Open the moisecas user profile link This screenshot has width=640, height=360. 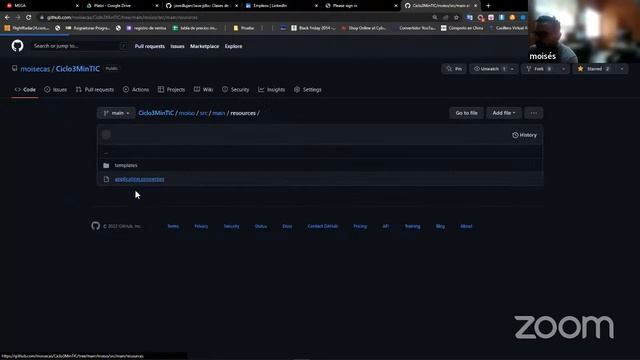click(x=35, y=69)
